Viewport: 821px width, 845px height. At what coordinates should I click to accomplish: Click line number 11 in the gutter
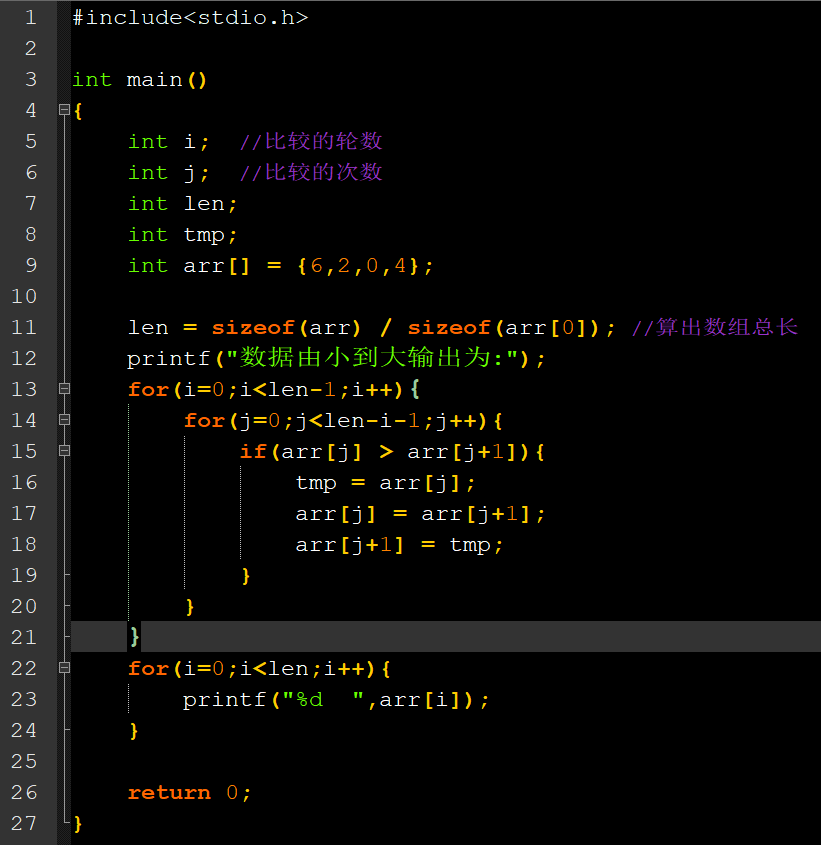pyautogui.click(x=24, y=327)
